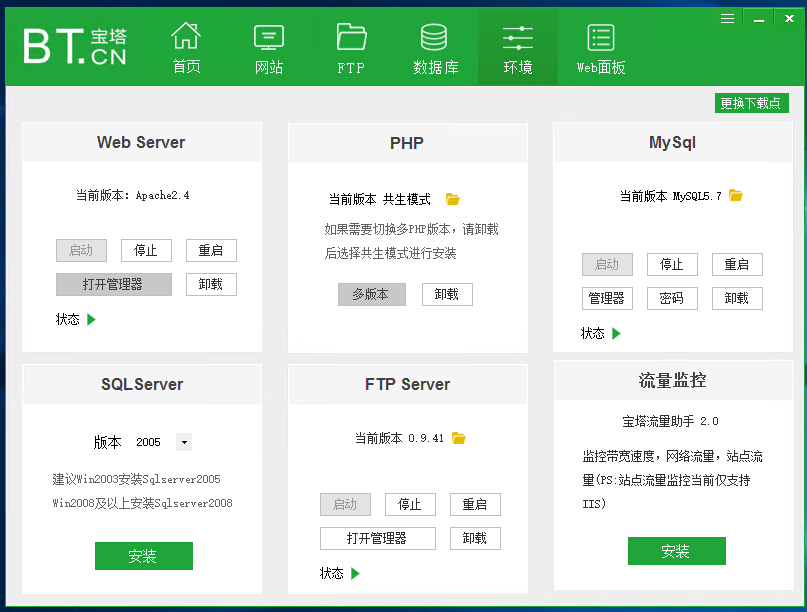Viewport: 807px width, 612px height.
Task: Click text 当前版本 MySQL5.7
Action: pos(671,196)
